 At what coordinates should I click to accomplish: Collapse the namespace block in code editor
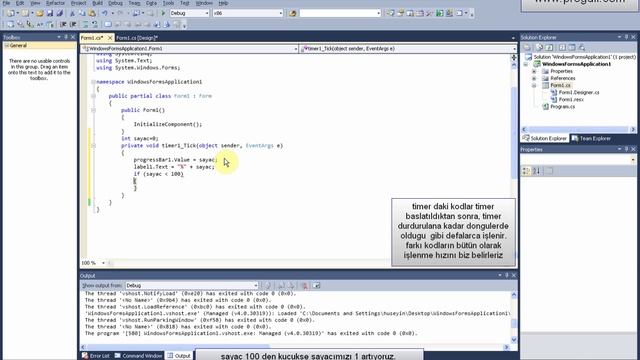tap(93, 82)
